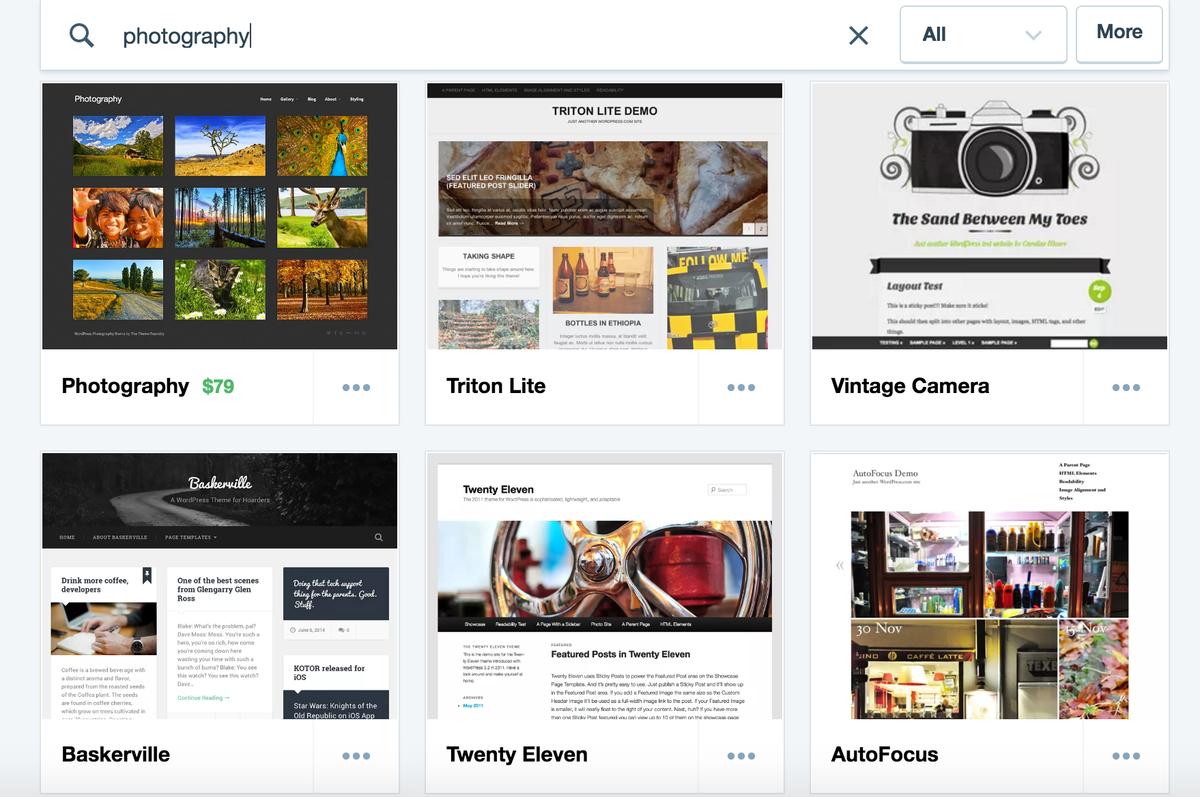Select the Photography theme thumbnail
Screen dimensions: 1200x797
[x=220, y=216]
